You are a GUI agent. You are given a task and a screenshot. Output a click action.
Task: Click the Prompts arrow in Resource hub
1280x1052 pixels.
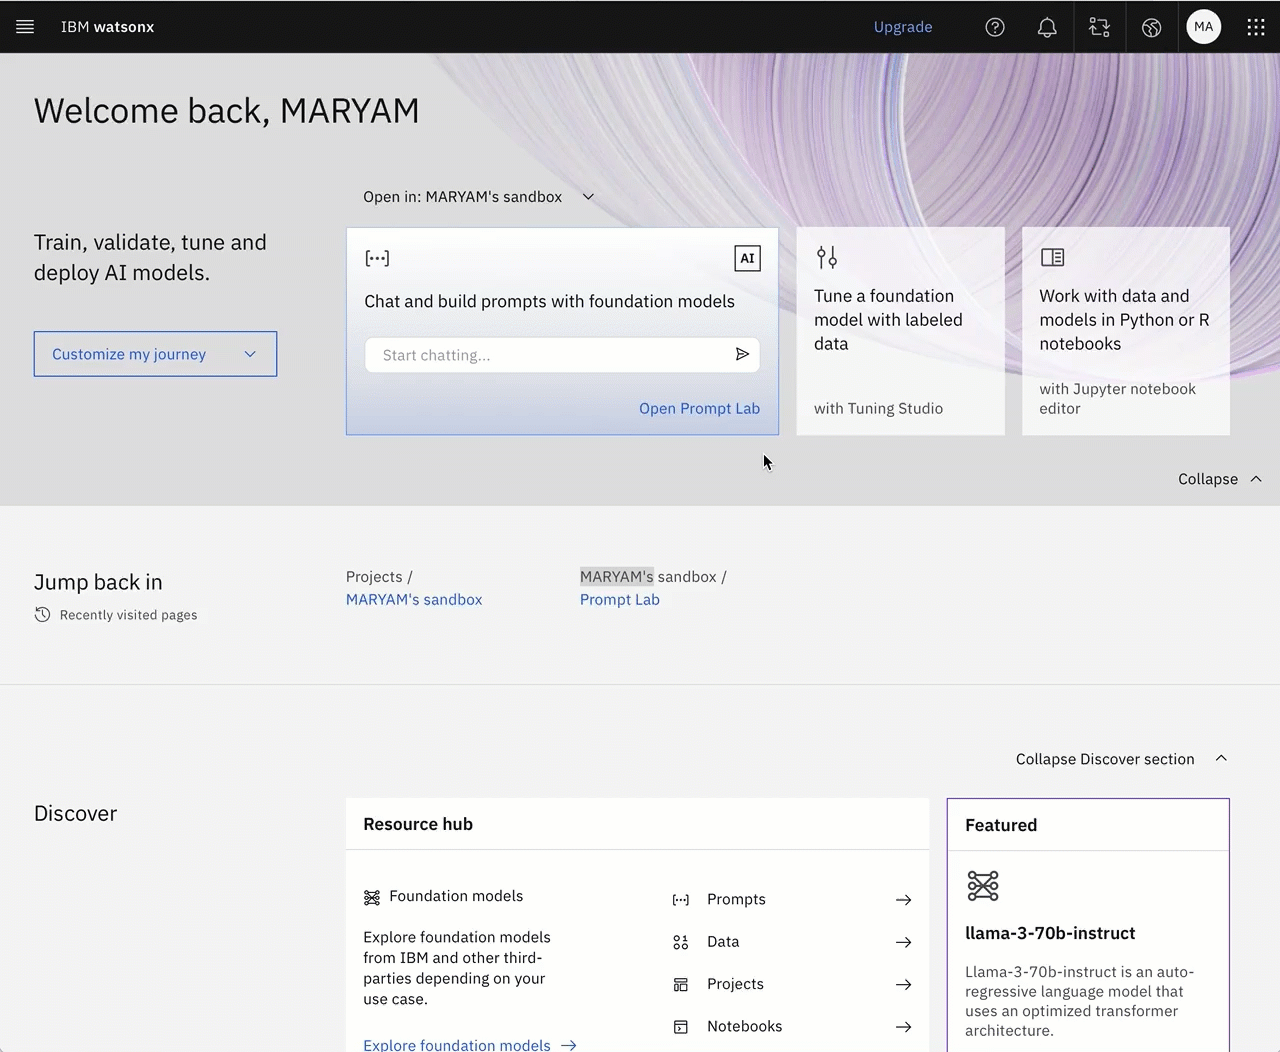click(903, 899)
